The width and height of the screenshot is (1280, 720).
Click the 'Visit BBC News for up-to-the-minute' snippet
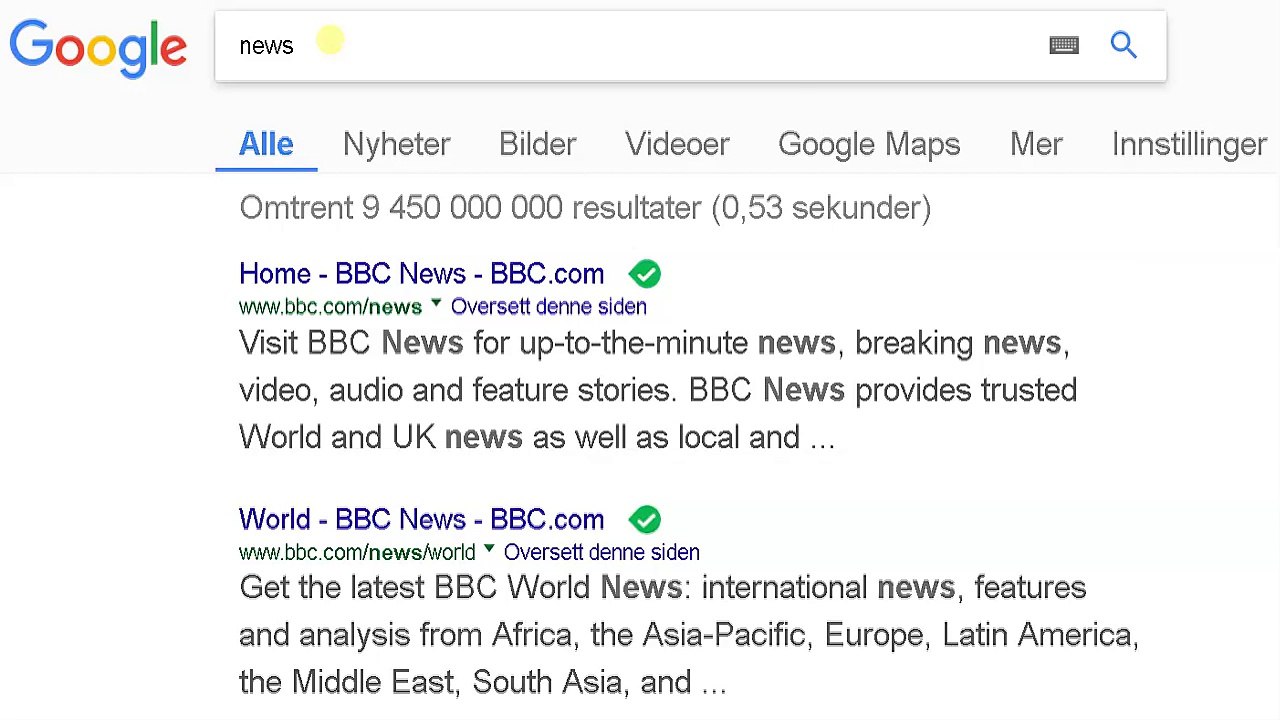point(658,390)
